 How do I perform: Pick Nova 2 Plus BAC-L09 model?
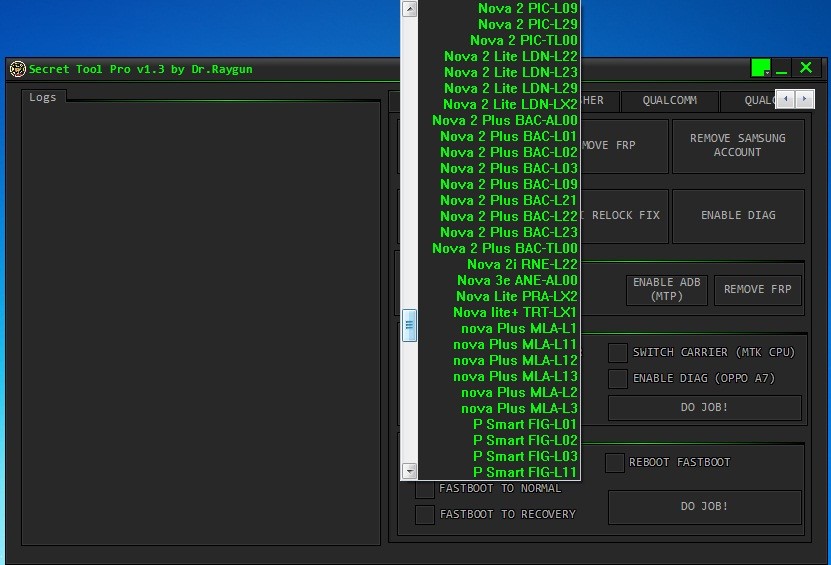point(499,184)
